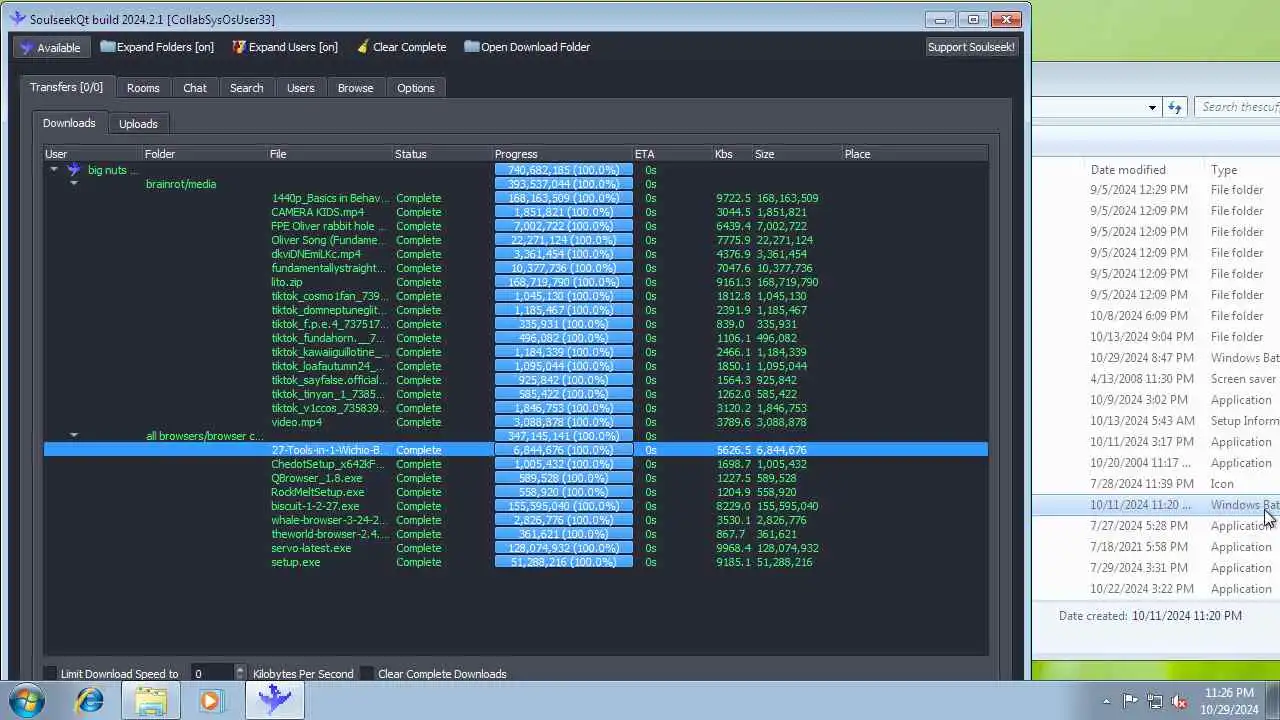The image size is (1280, 720).
Task: Click the Explorer search box
Action: 1239,107
